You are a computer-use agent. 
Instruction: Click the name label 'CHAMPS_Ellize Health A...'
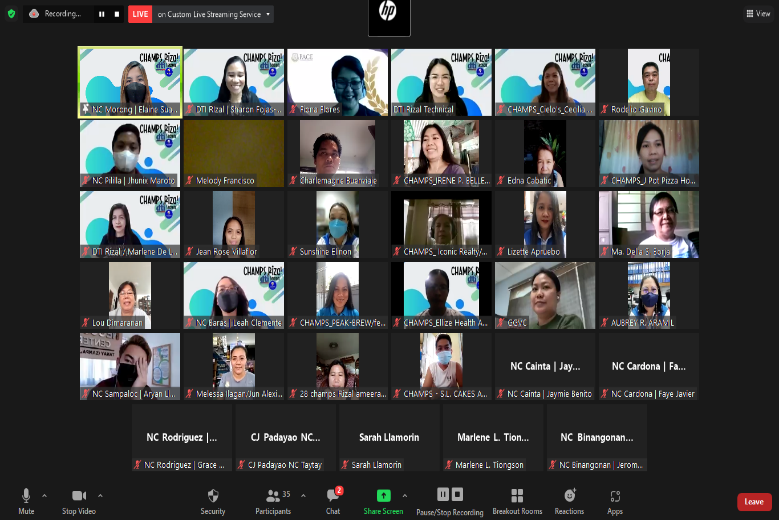(446, 323)
